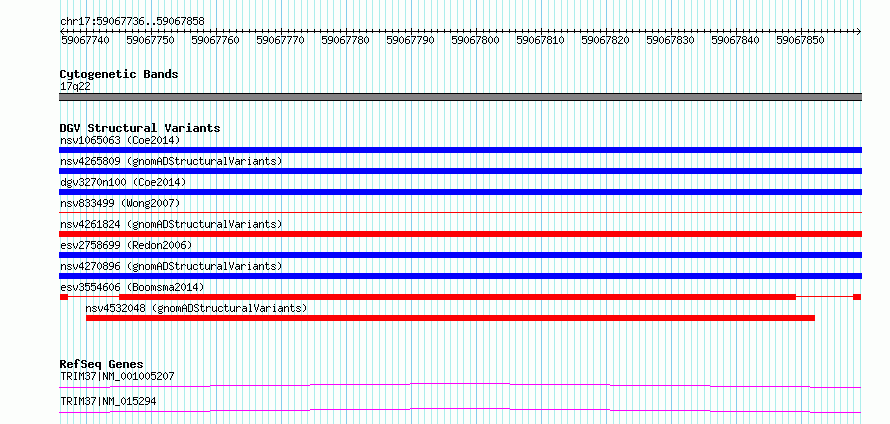Click the DGV Structural Variants track heading
This screenshot has width=890, height=424.
click(x=140, y=128)
